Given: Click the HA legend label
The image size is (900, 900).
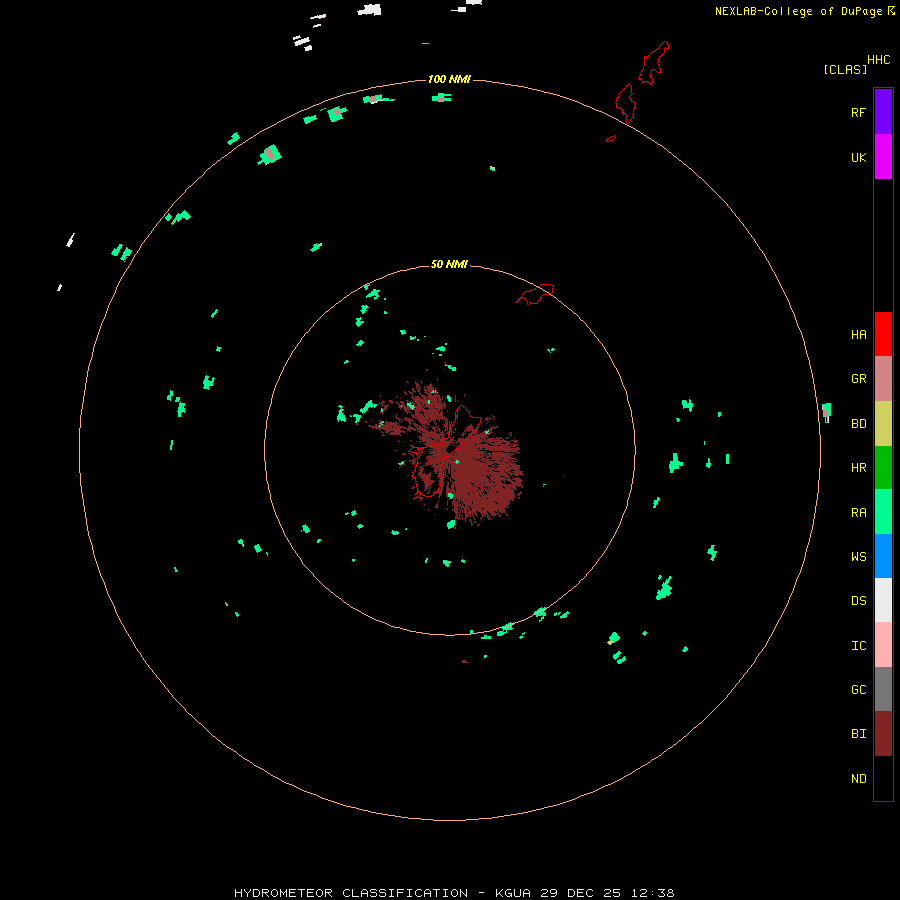Looking at the screenshot, I should 858,334.
